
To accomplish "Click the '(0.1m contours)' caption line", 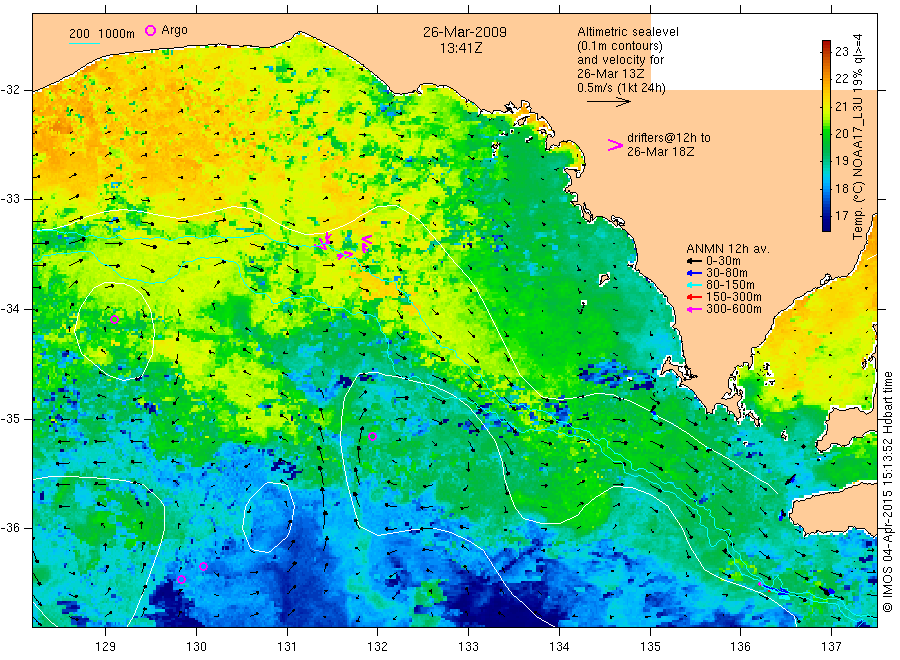I will 620,46.
